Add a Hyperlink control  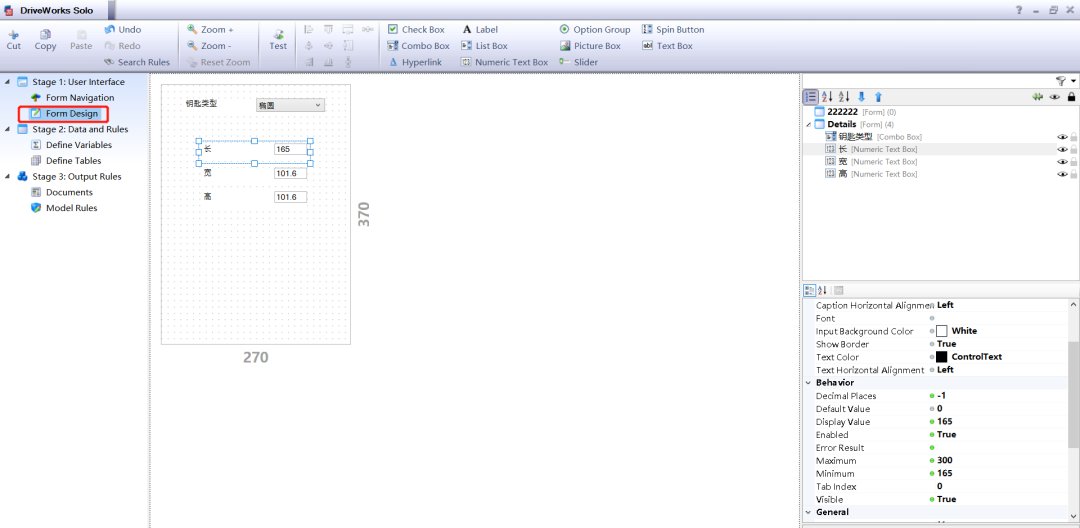417,62
